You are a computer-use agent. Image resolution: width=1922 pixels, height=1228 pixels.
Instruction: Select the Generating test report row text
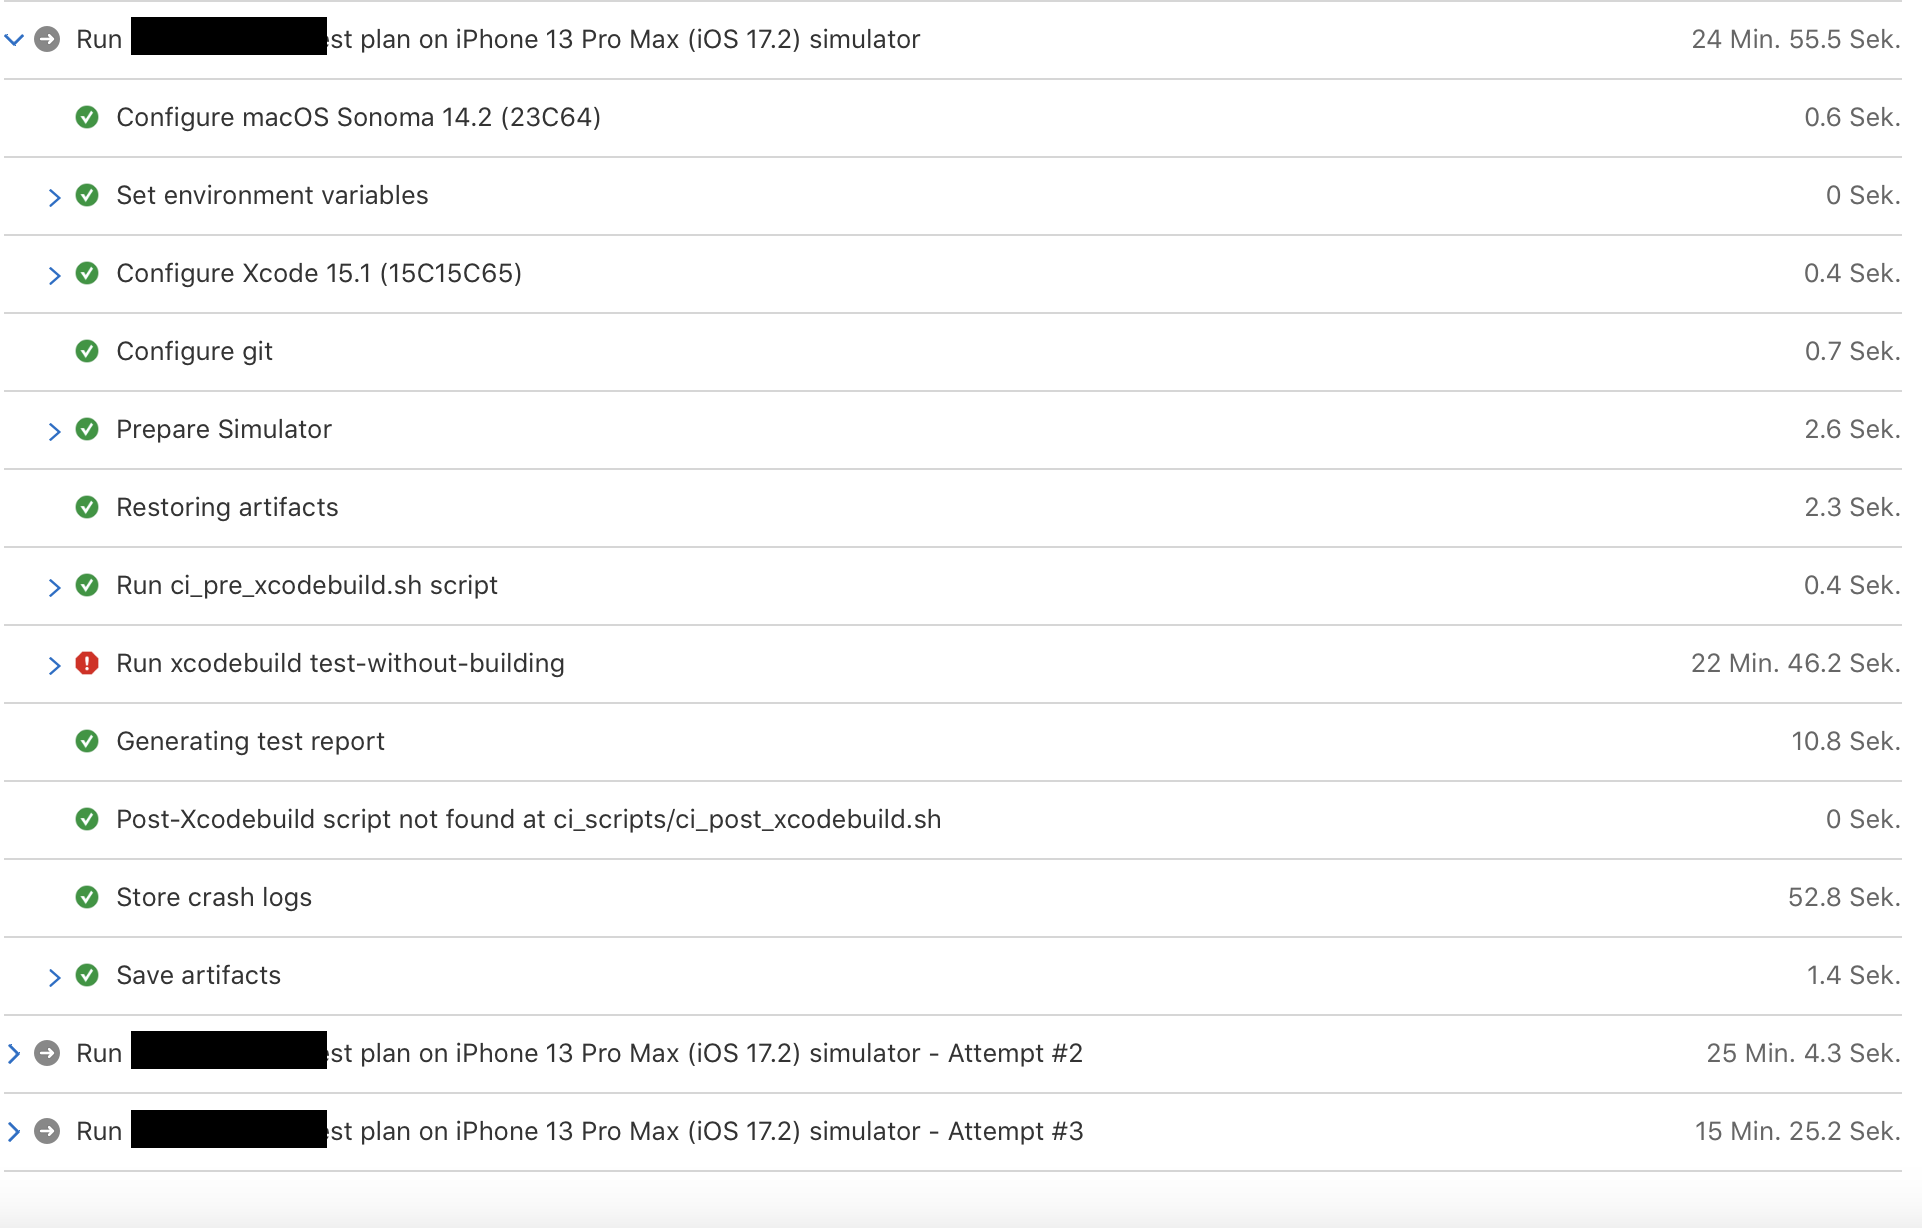click(250, 741)
